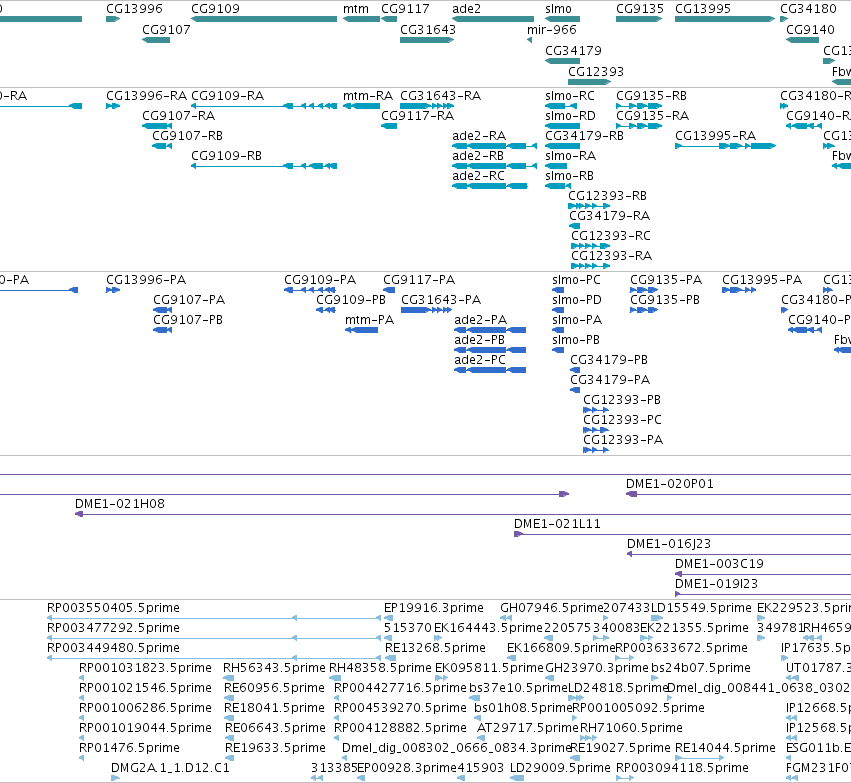851x783 pixels.
Task: Select the CG9109 gene bar
Action: [264, 19]
